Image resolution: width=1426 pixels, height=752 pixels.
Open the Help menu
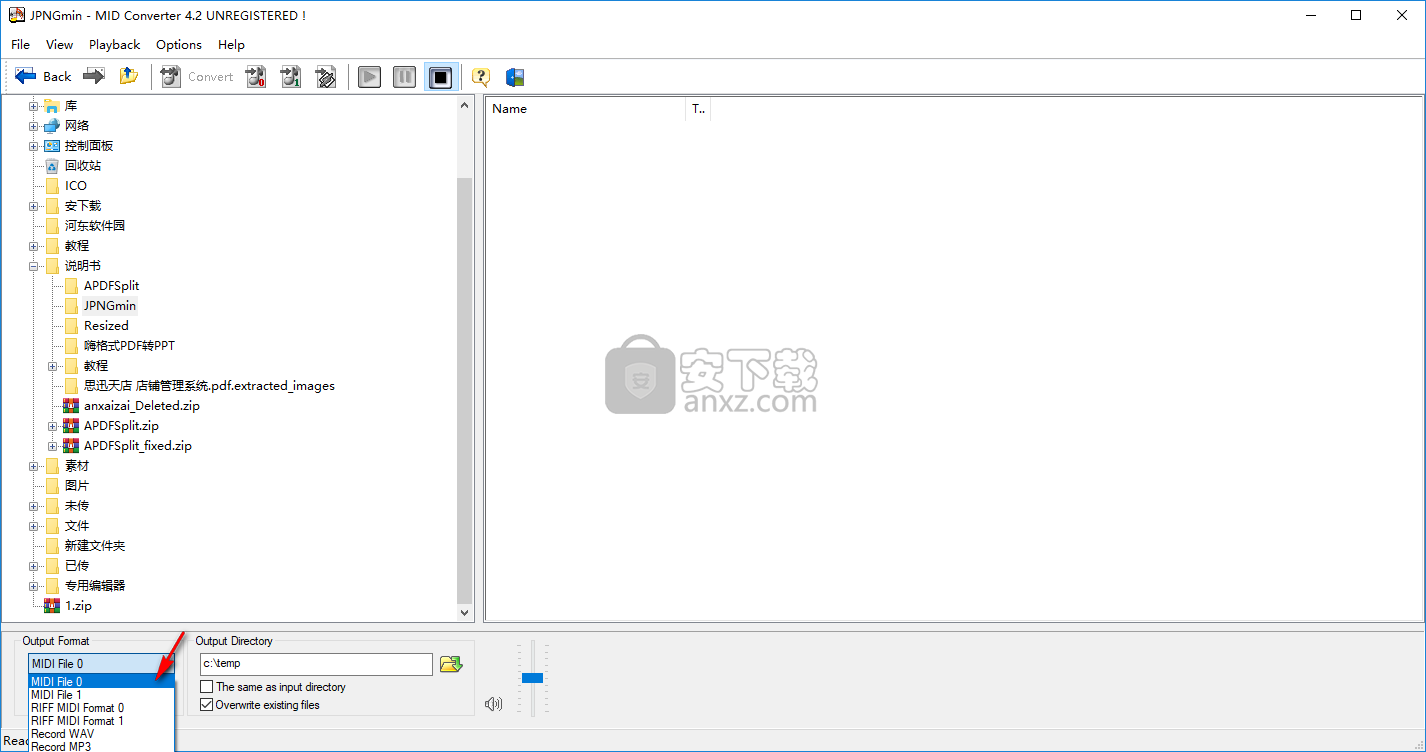tap(231, 44)
